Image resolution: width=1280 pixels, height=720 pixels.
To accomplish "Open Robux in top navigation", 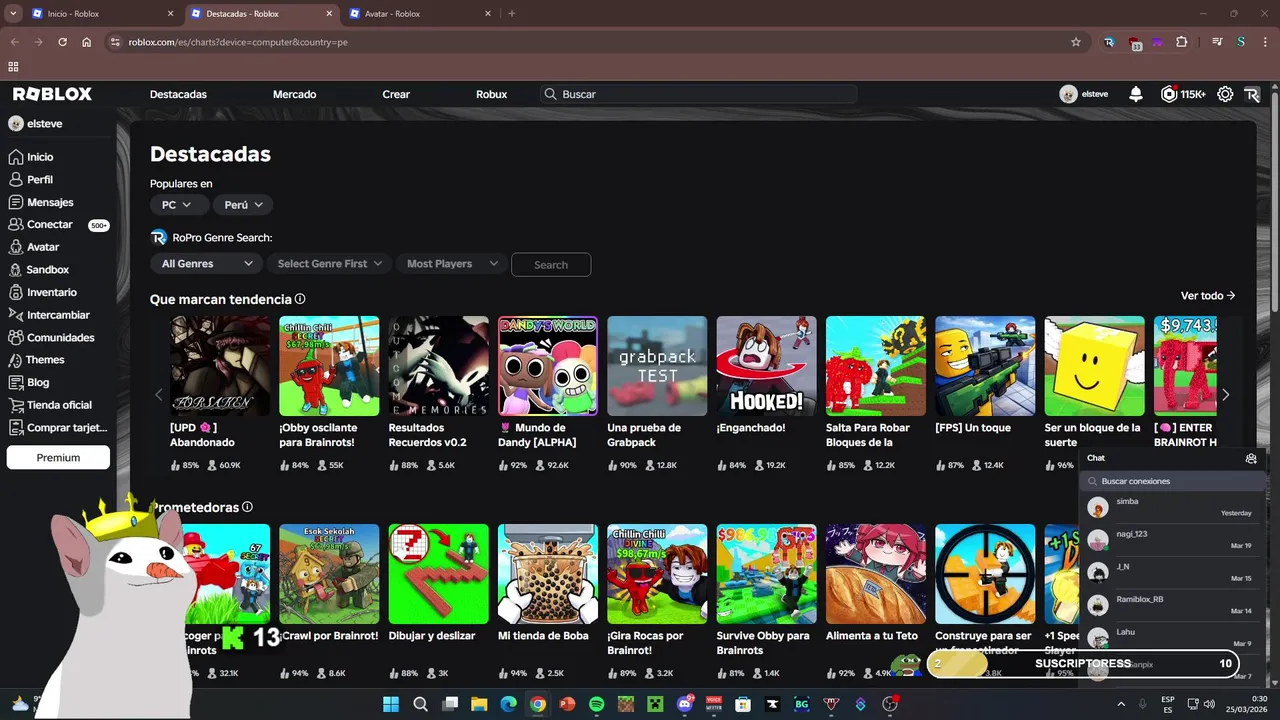I will click(491, 94).
